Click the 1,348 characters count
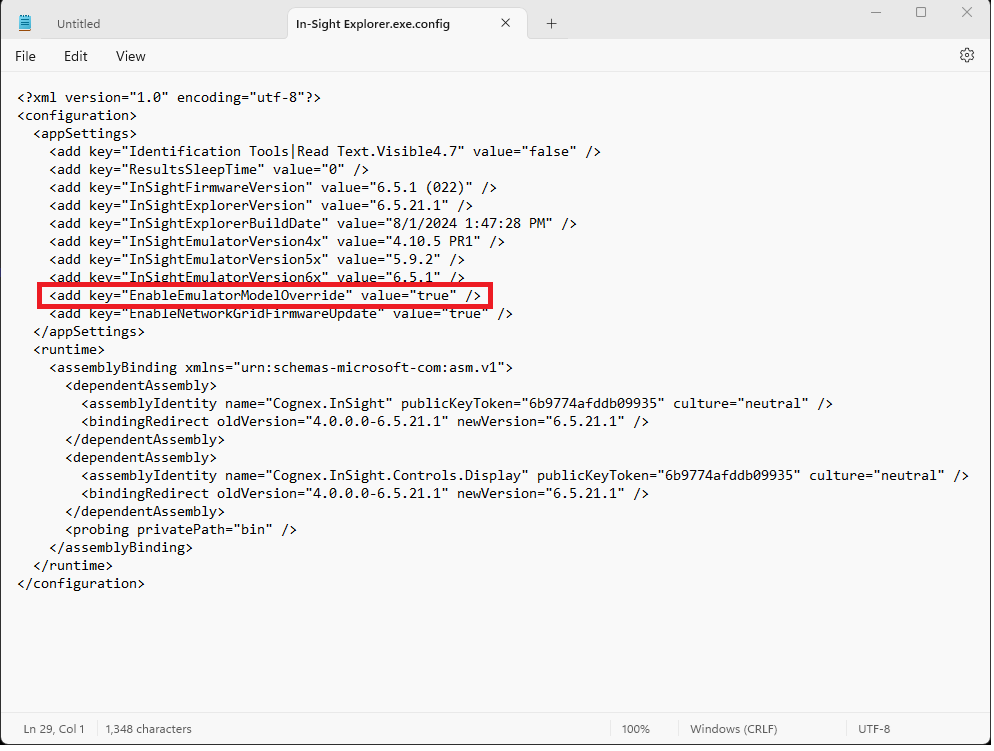 pyautogui.click(x=148, y=729)
